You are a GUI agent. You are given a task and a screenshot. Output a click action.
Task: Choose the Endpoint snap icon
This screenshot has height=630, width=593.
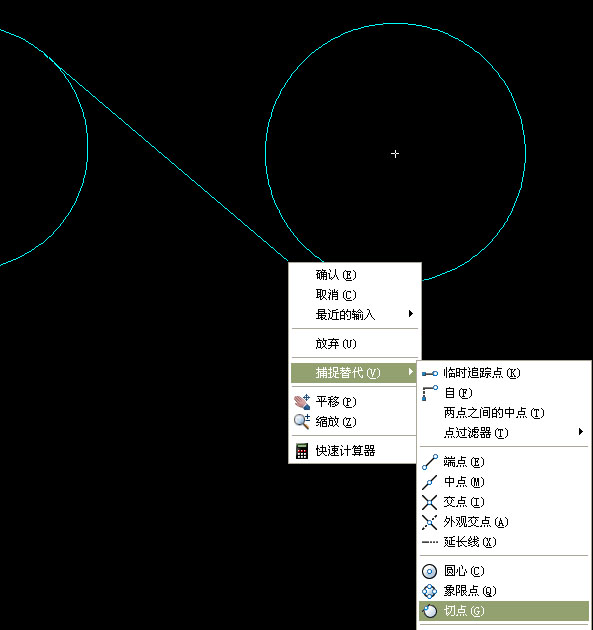(429, 462)
